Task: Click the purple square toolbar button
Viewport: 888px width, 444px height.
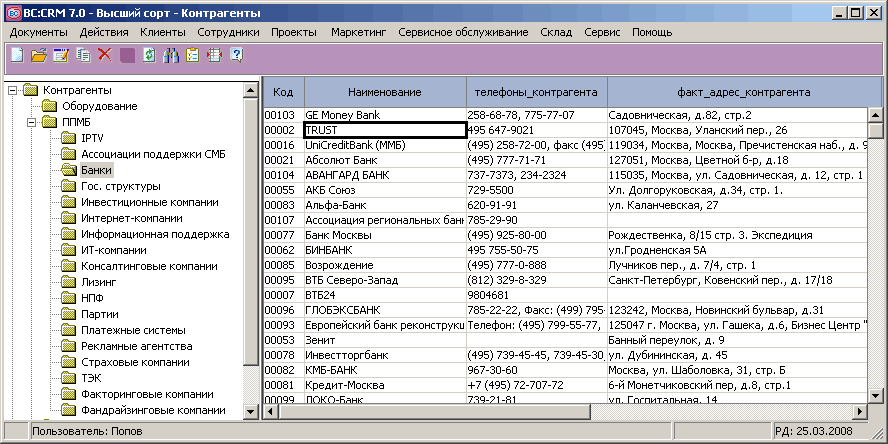Action: (x=127, y=55)
